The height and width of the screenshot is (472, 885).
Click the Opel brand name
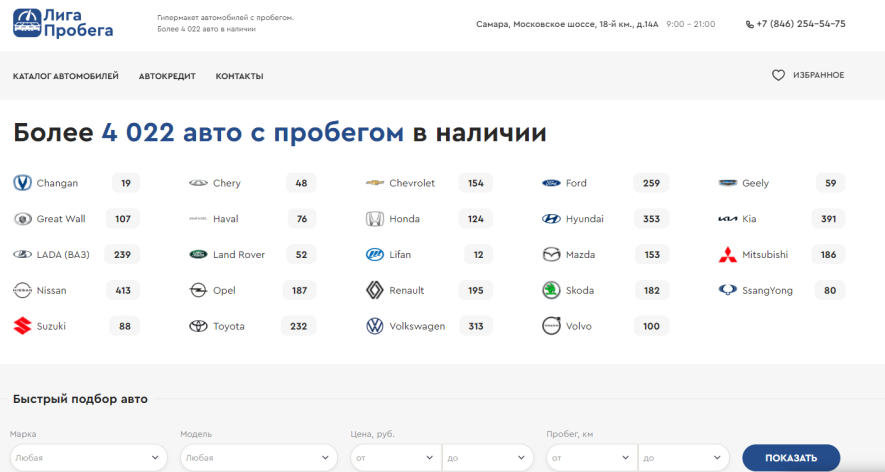224,291
